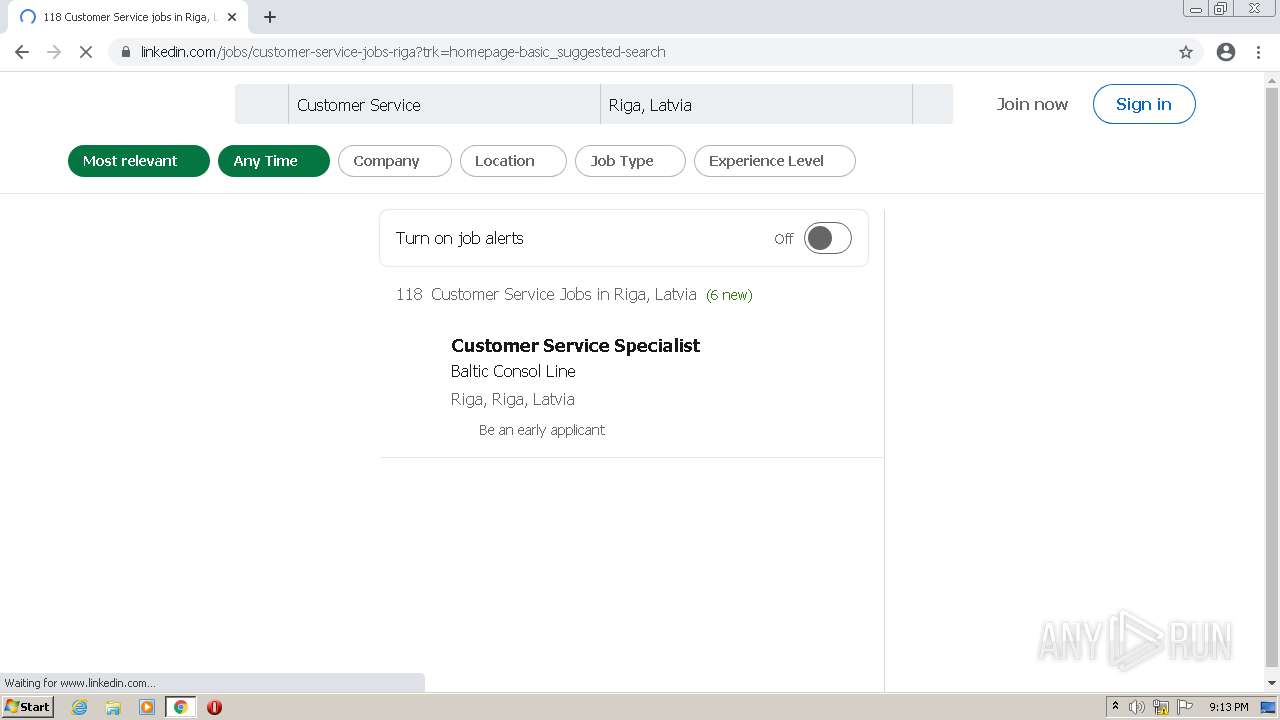
Task: Toggle job alerts switch on
Action: [x=828, y=238]
